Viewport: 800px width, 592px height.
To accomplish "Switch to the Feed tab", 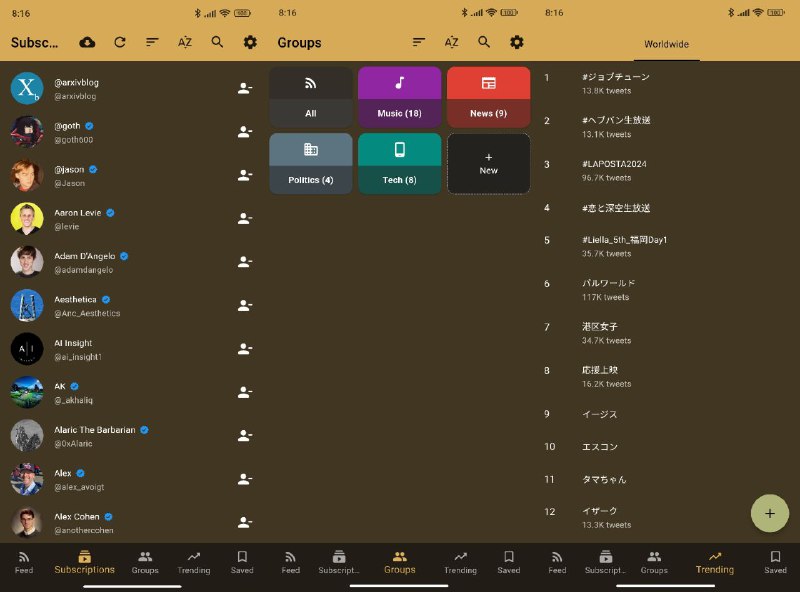I will tap(23, 563).
